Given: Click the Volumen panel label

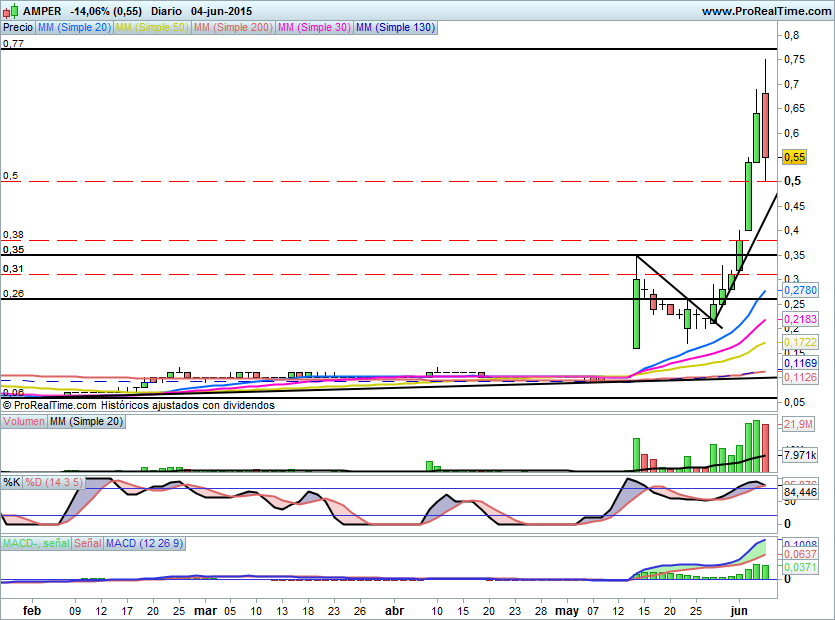Looking at the screenshot, I should (24, 422).
